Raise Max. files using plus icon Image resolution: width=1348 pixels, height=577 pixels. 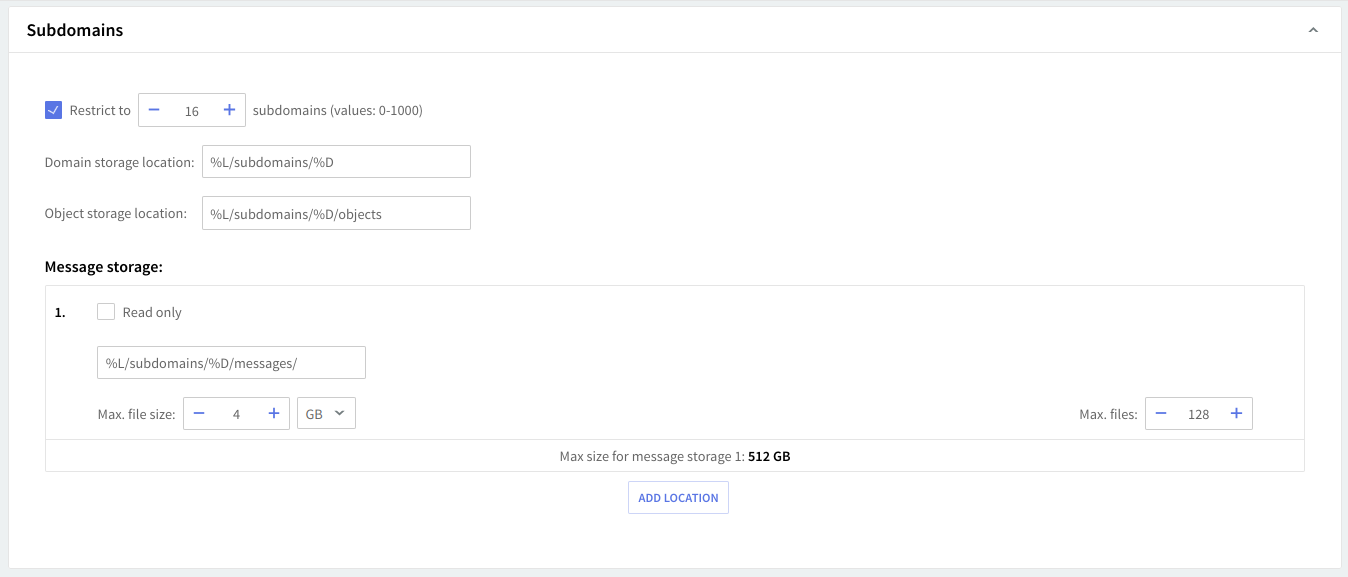[x=1236, y=414]
